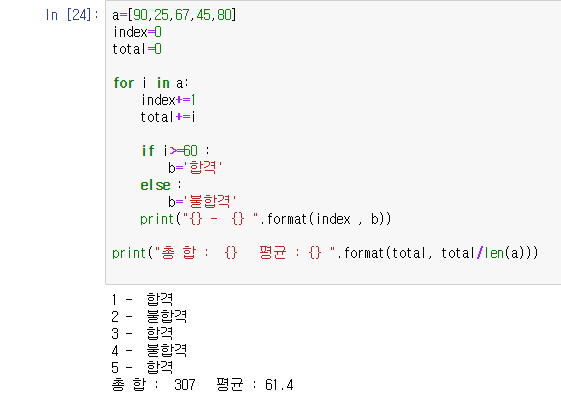Viewport: 561px width, 411px height.
Task: Click the print format(index , b) line
Action: [265, 219]
